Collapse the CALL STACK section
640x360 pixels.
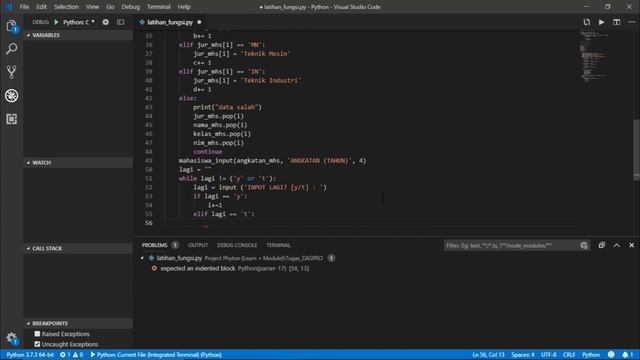[78, 248]
